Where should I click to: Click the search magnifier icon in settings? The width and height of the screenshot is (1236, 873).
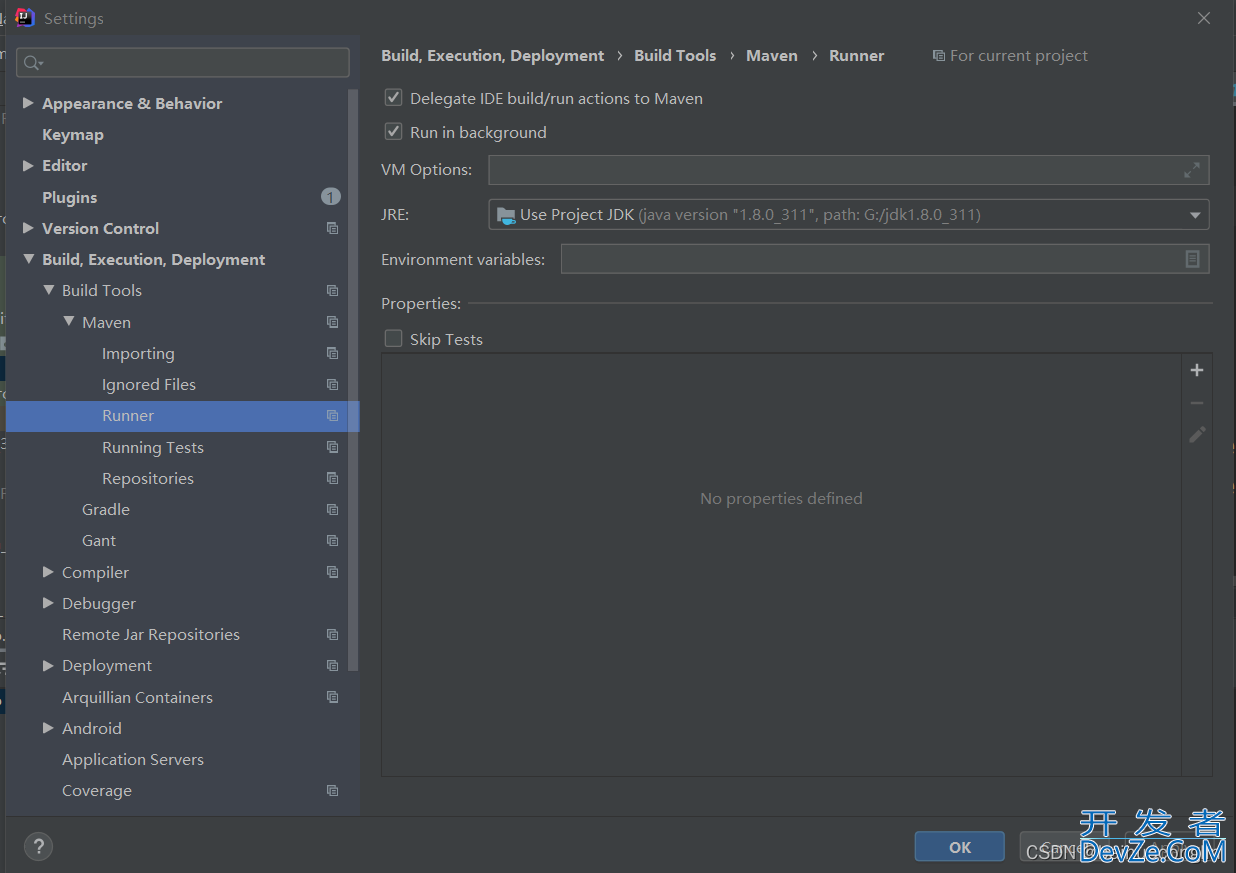33,63
